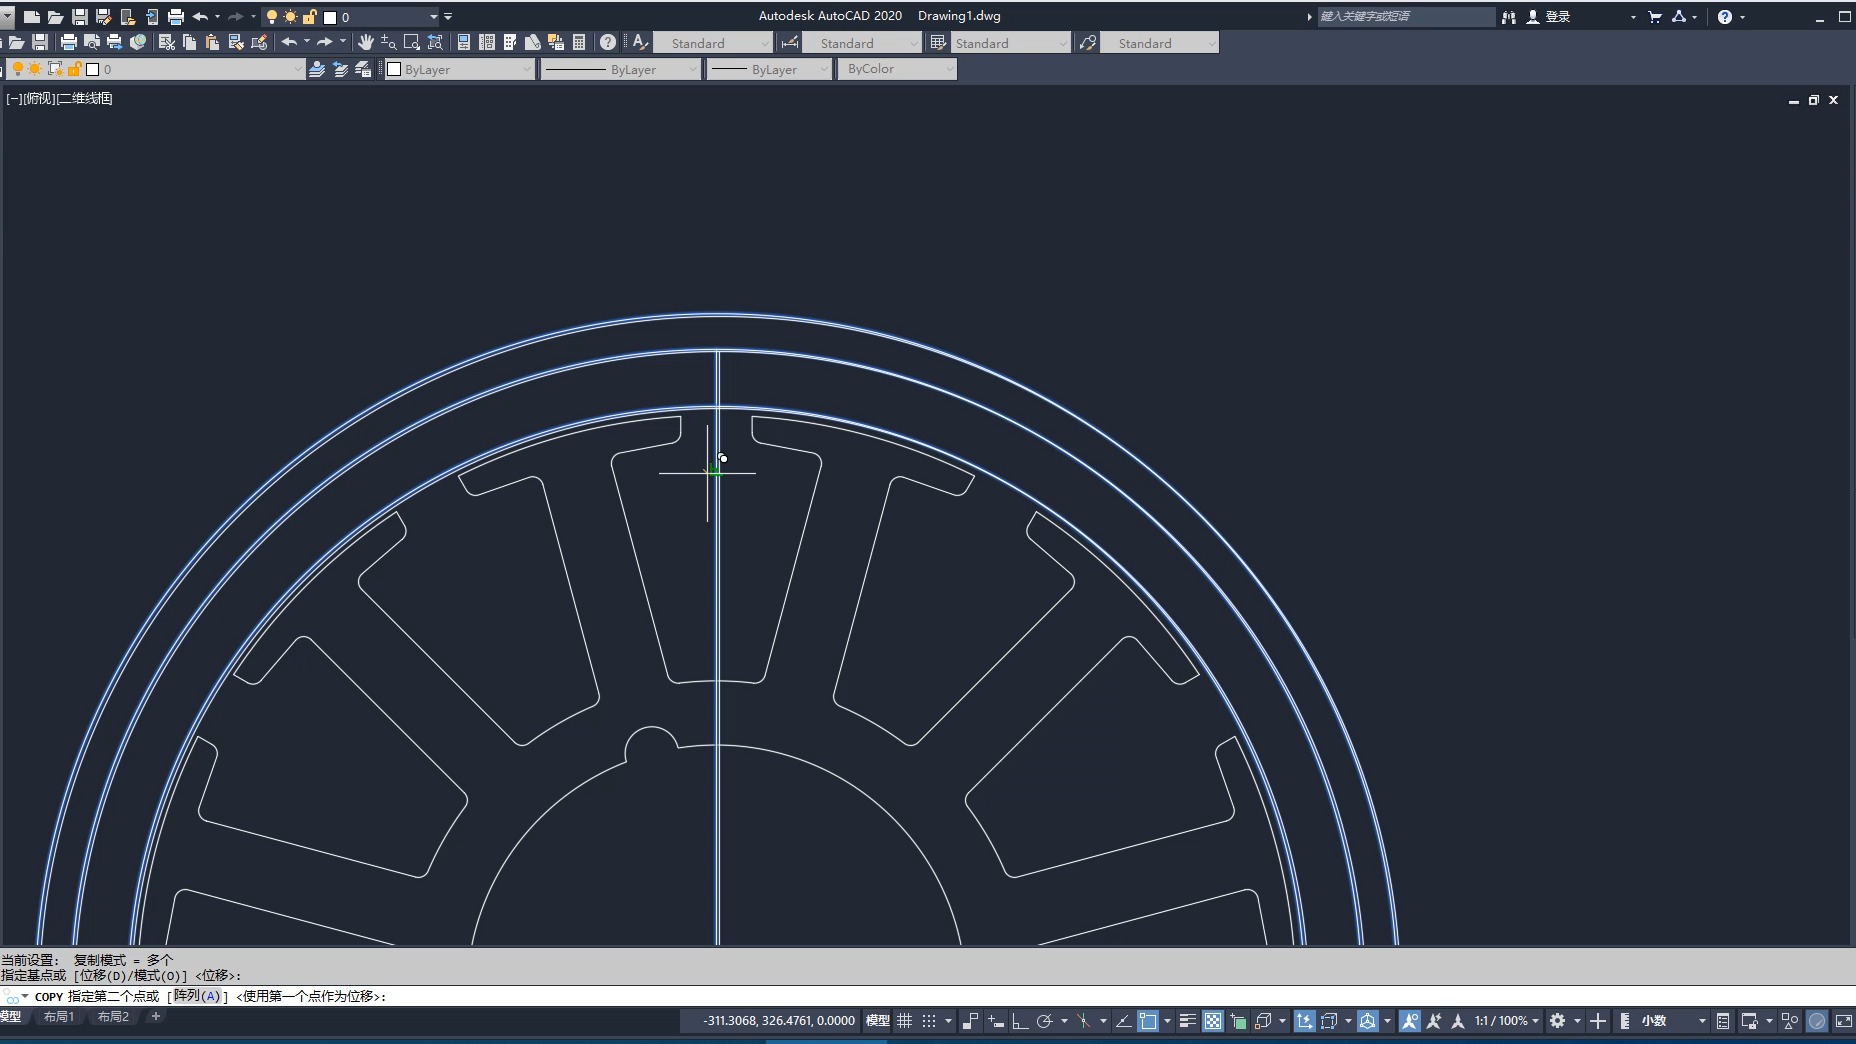
Task: Open the ByColor plot style dropdown
Action: point(896,69)
